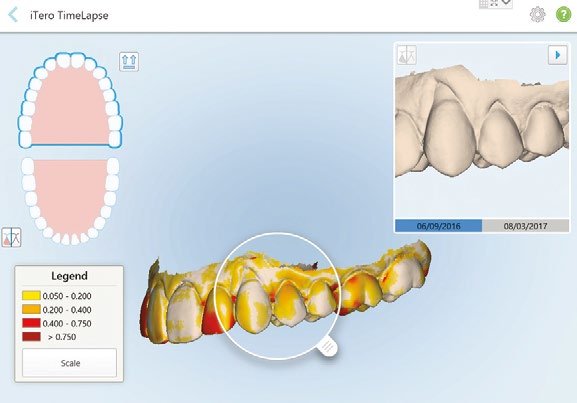
Task: Open the green help question mark
Action: [563, 15]
